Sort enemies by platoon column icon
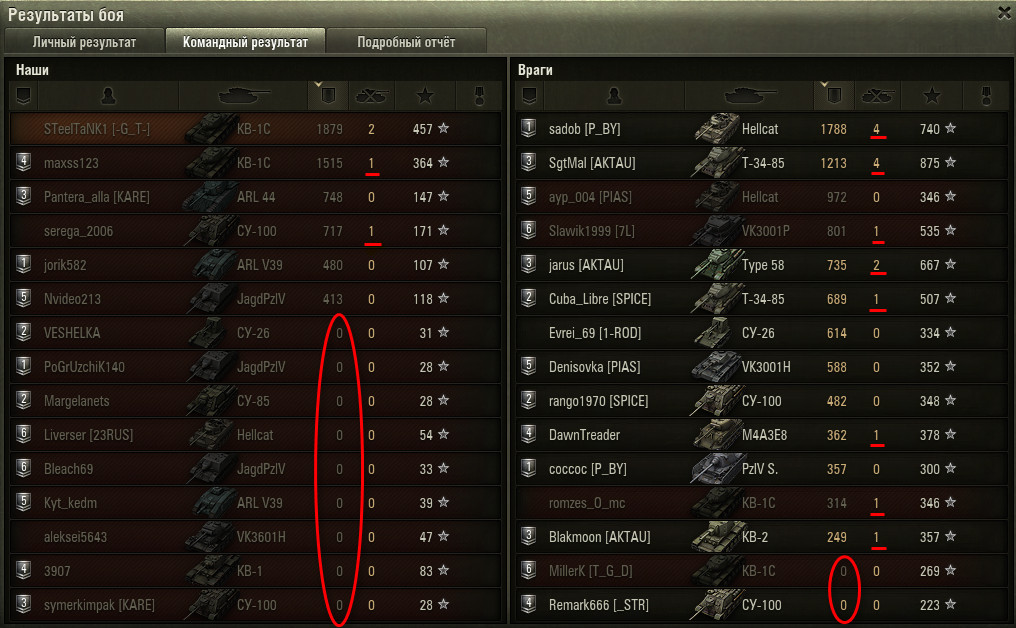Screen dimensions: 1016x628 (x=529, y=96)
